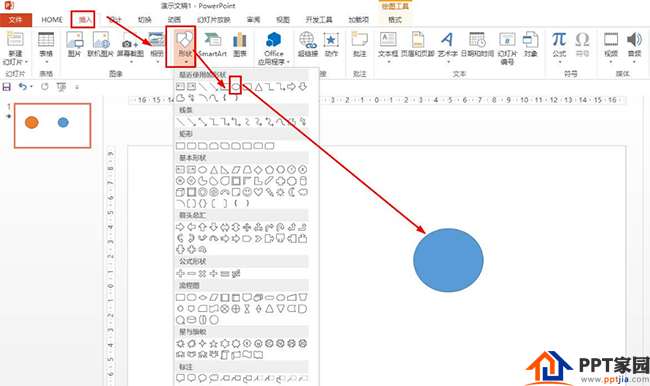Click the Omega symbol (符号) icon

pyautogui.click(x=582, y=39)
